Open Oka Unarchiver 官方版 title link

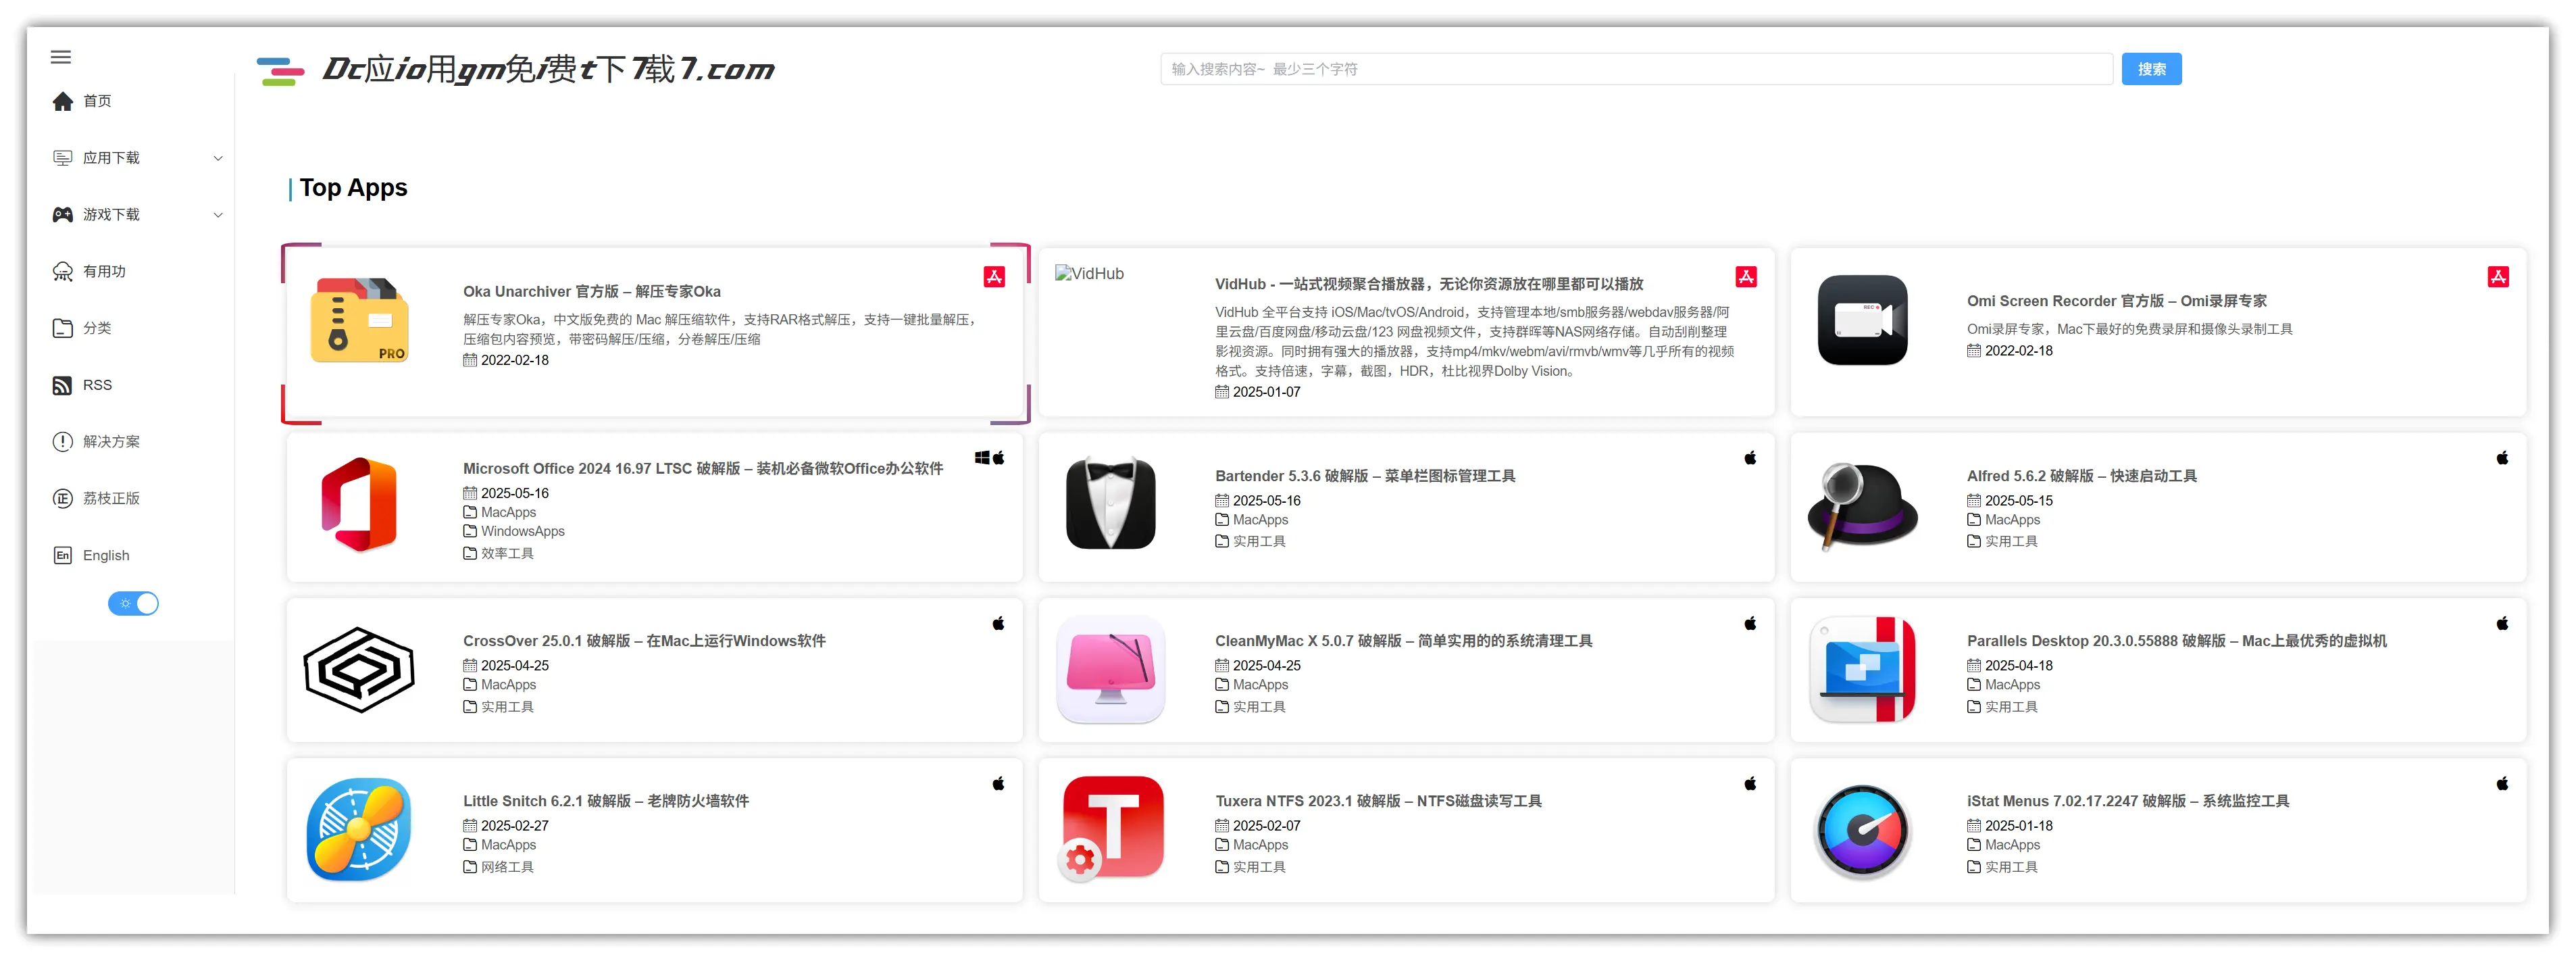(x=591, y=292)
